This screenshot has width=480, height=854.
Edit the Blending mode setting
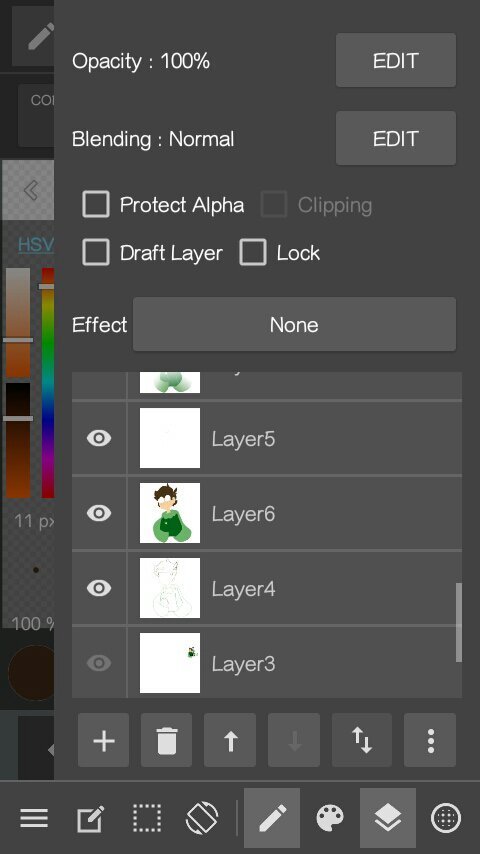click(x=396, y=138)
